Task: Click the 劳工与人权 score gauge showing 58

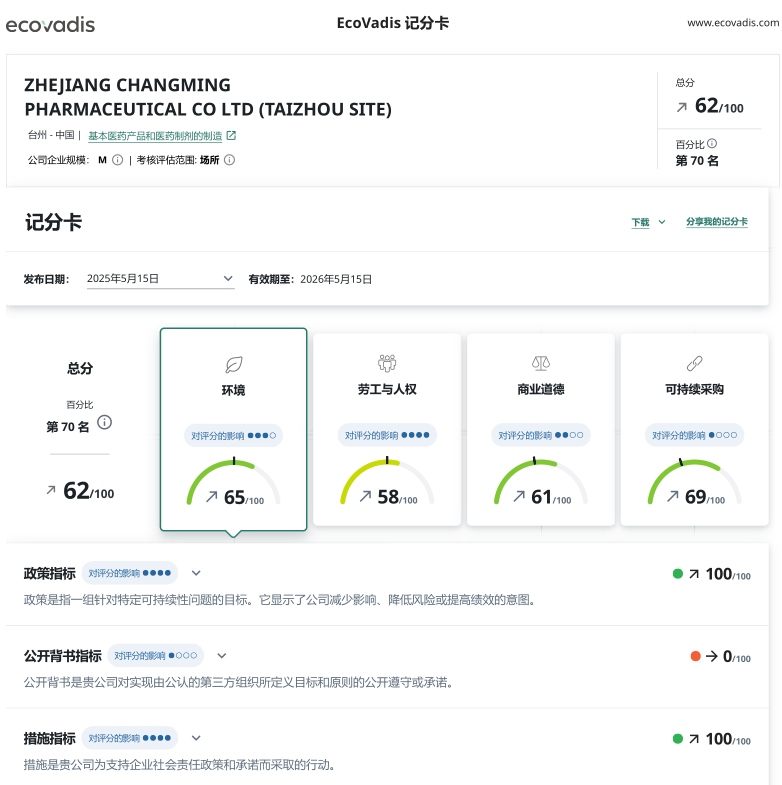Action: coord(387,481)
